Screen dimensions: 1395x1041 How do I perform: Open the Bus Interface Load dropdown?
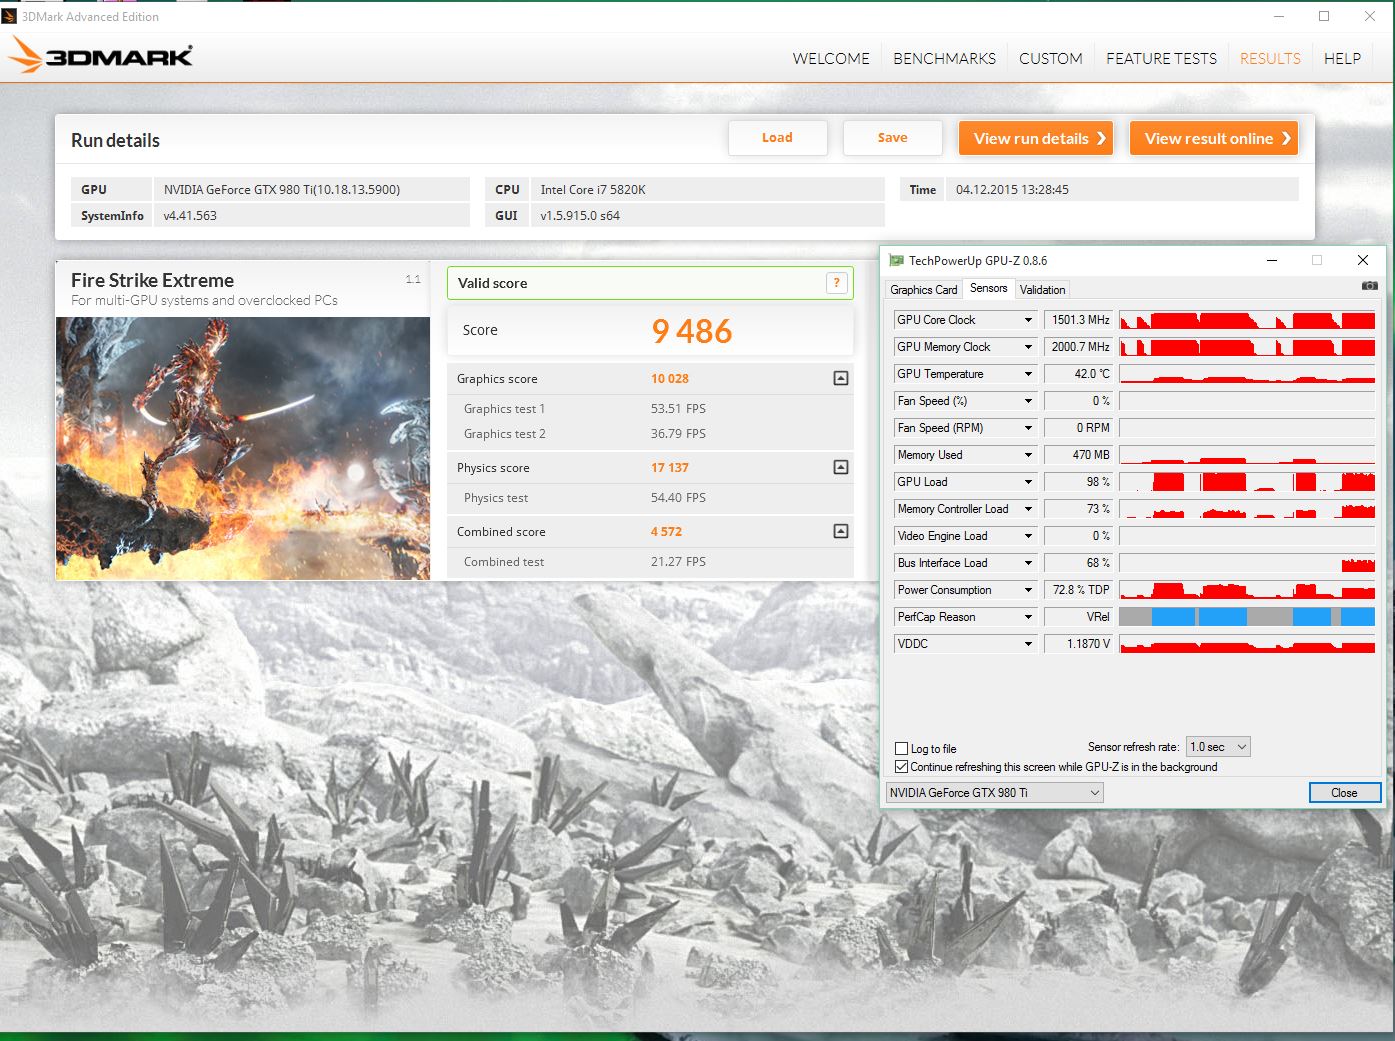pyautogui.click(x=1028, y=563)
